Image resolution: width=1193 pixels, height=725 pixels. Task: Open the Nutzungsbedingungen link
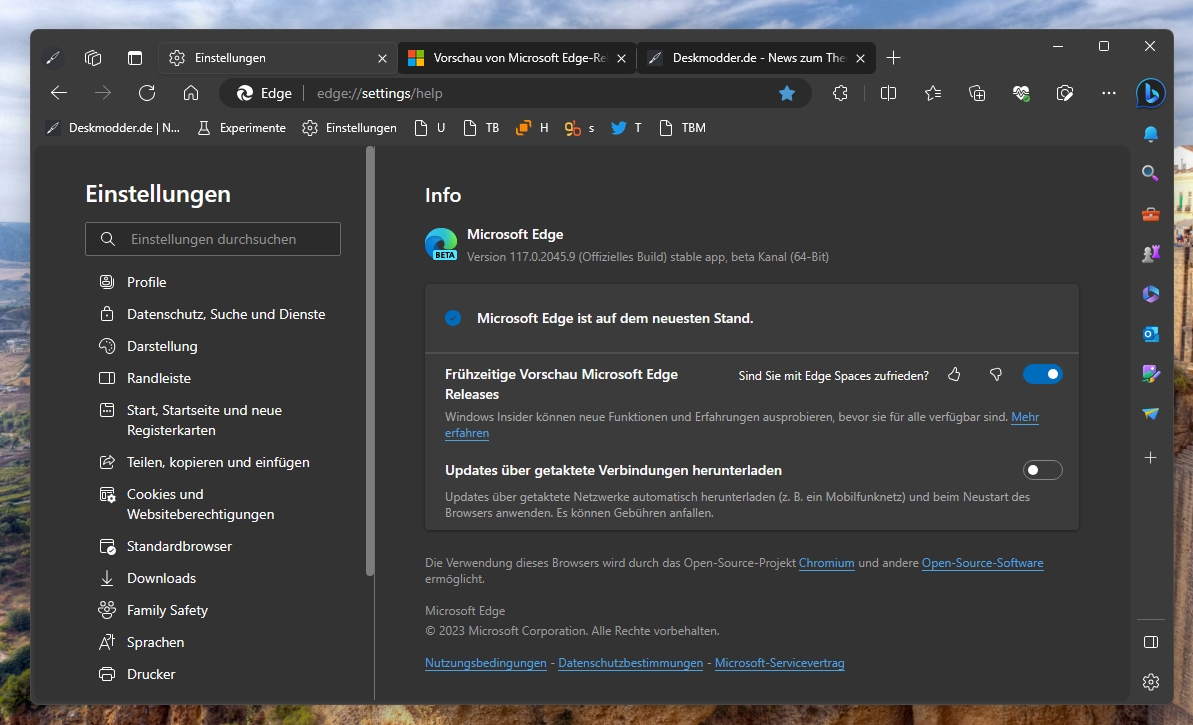(485, 663)
